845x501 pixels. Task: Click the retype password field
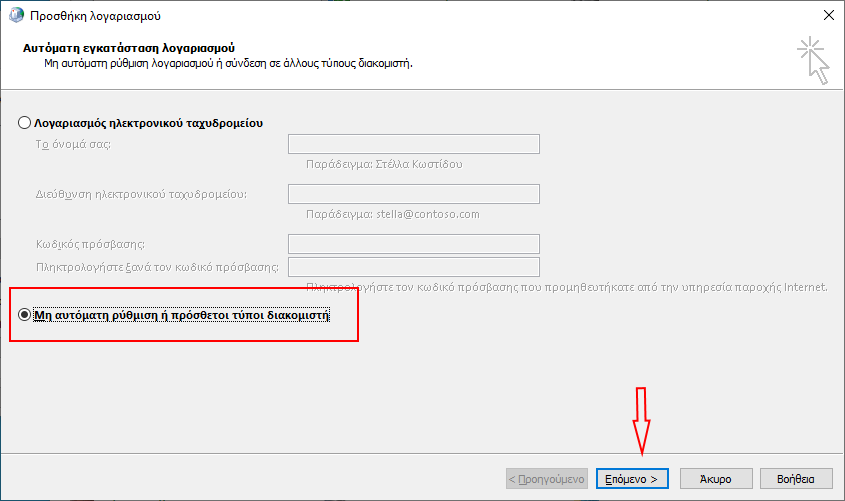point(414,267)
